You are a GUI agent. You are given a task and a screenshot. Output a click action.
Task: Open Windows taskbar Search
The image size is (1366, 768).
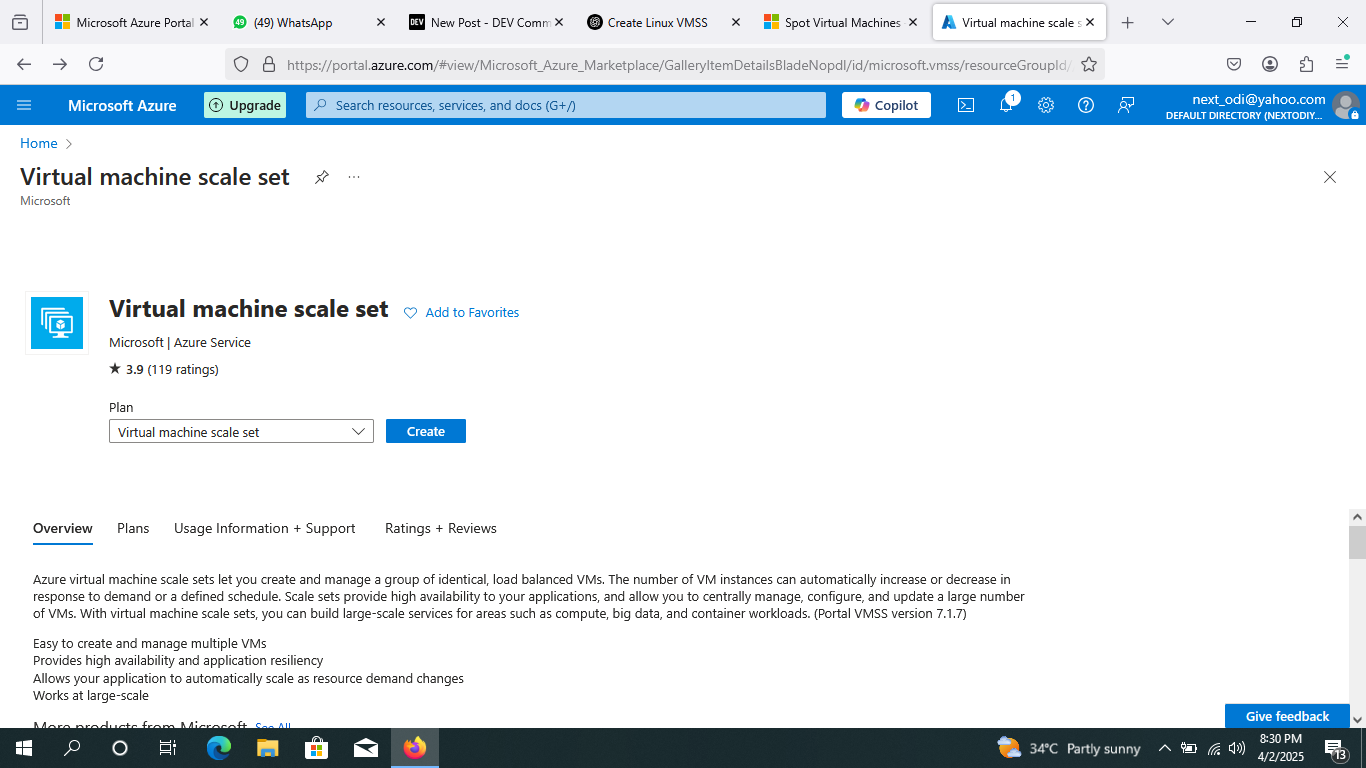72,748
